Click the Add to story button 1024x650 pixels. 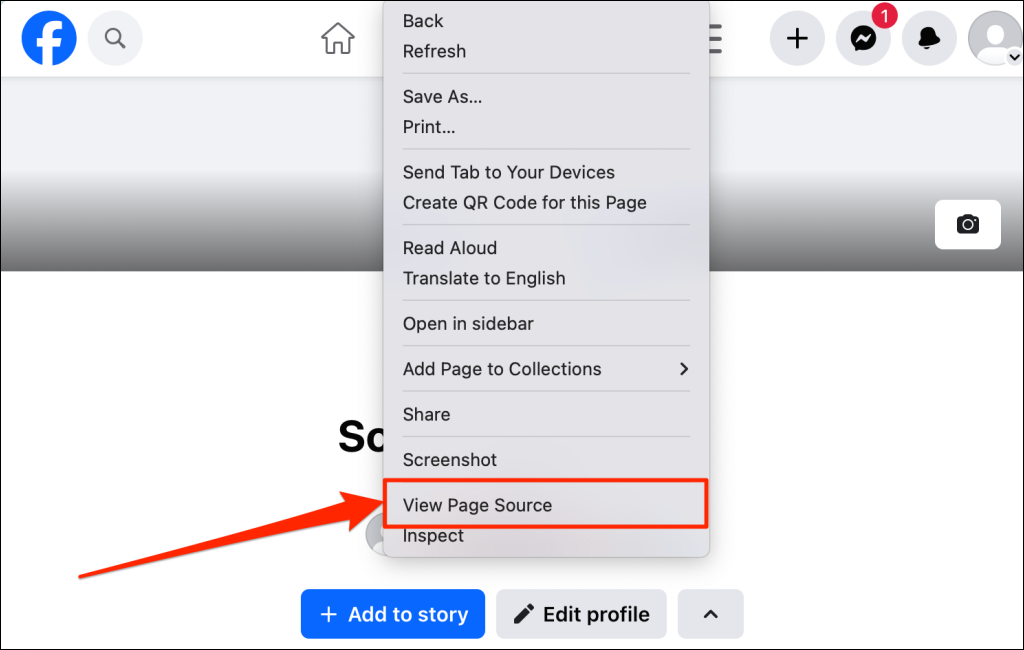[x=393, y=614]
